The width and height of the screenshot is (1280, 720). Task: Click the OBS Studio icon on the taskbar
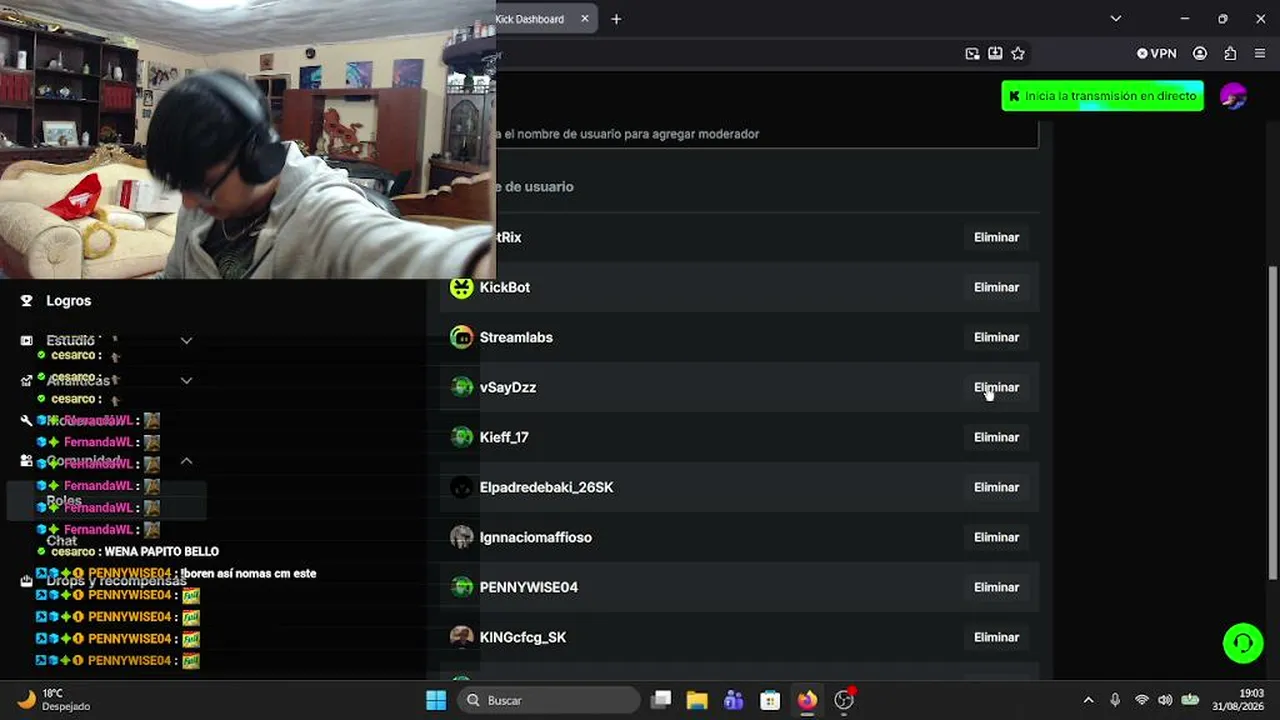pos(844,700)
